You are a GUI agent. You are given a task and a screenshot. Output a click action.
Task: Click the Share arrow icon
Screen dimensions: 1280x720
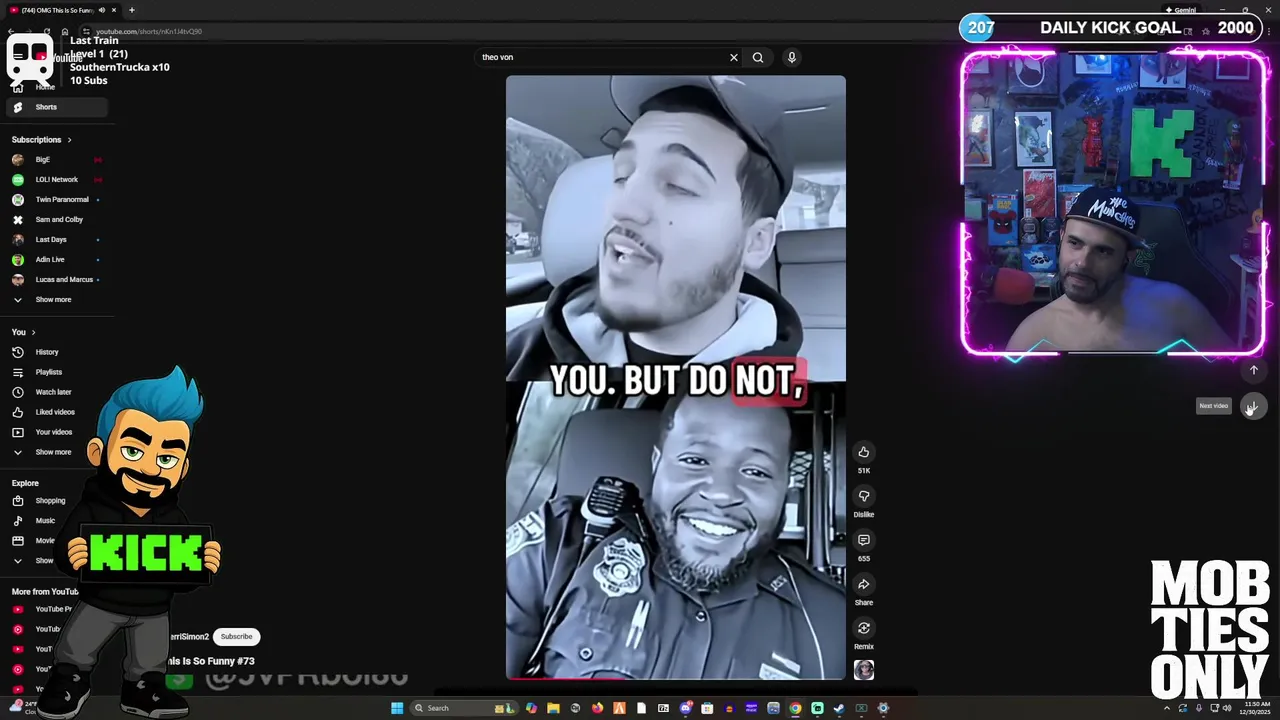tap(864, 584)
